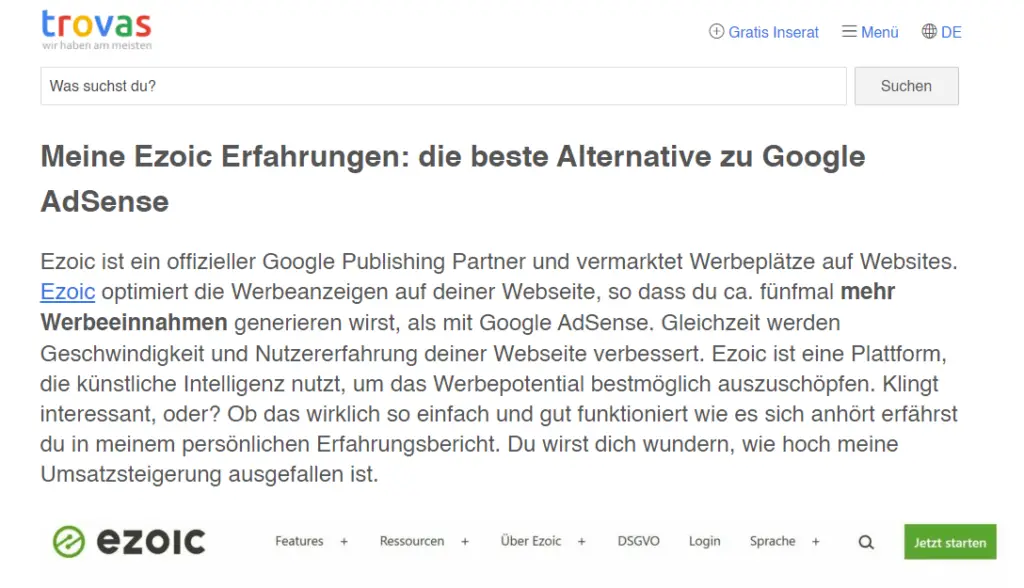The image size is (1024, 588).
Task: Click the ezoic wordmark text in banner
Action: pos(151,542)
